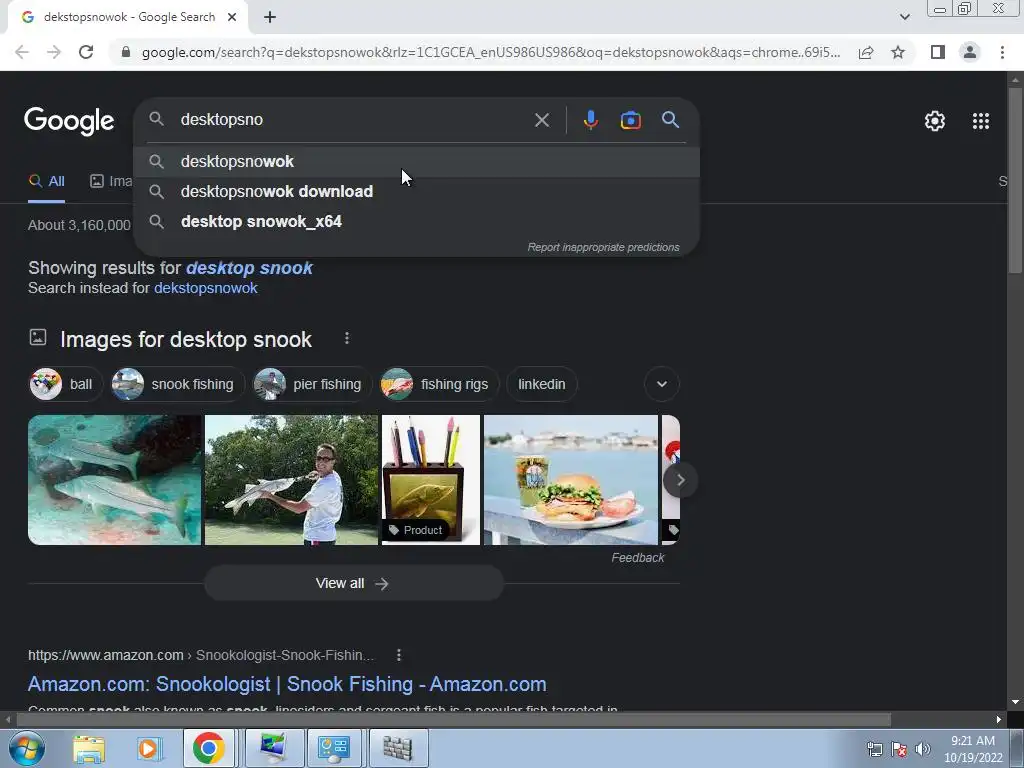Open the underwater snook fish image
Viewport: 1024px width, 768px height.
114,480
